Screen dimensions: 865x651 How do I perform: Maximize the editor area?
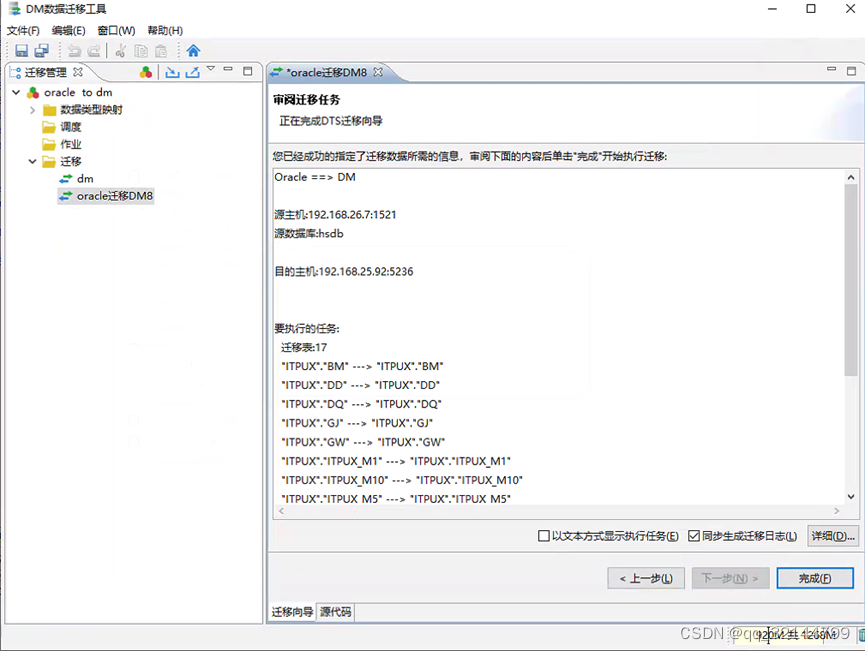[851, 71]
